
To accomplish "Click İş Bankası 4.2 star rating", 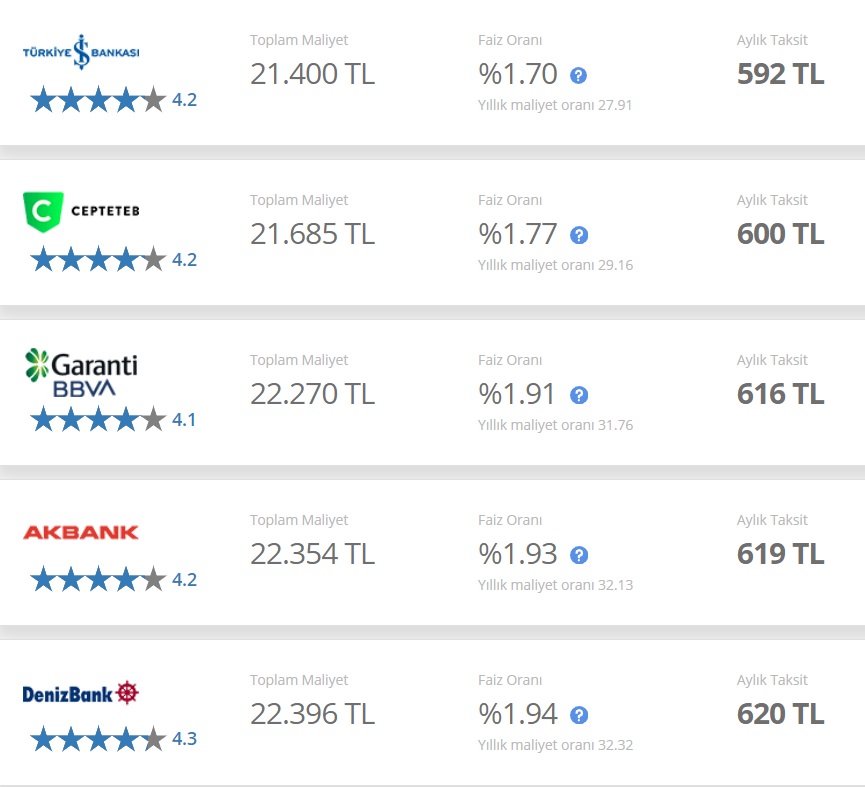I will pyautogui.click(x=114, y=100).
